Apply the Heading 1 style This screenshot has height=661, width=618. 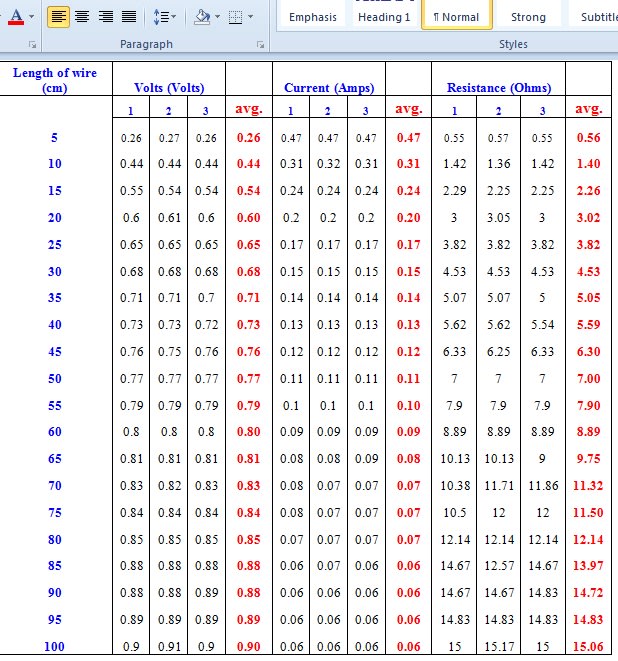(x=384, y=17)
